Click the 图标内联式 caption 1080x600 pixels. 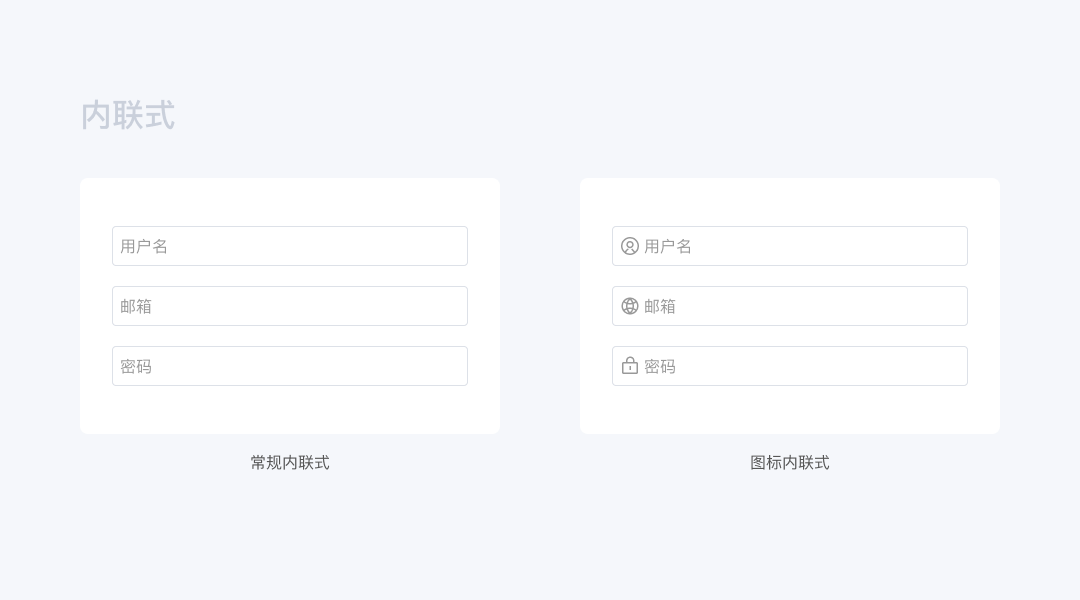(790, 463)
